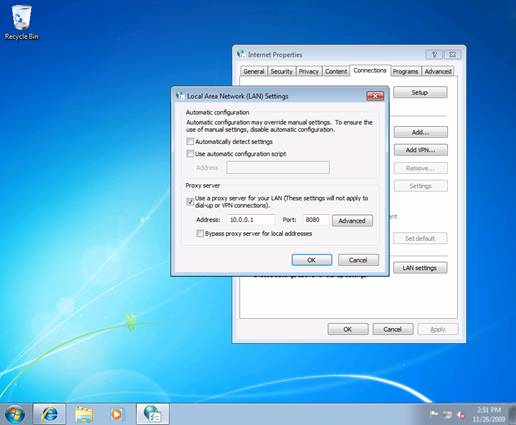Click the Remove... button
This screenshot has height=425, width=516.
coord(421,168)
